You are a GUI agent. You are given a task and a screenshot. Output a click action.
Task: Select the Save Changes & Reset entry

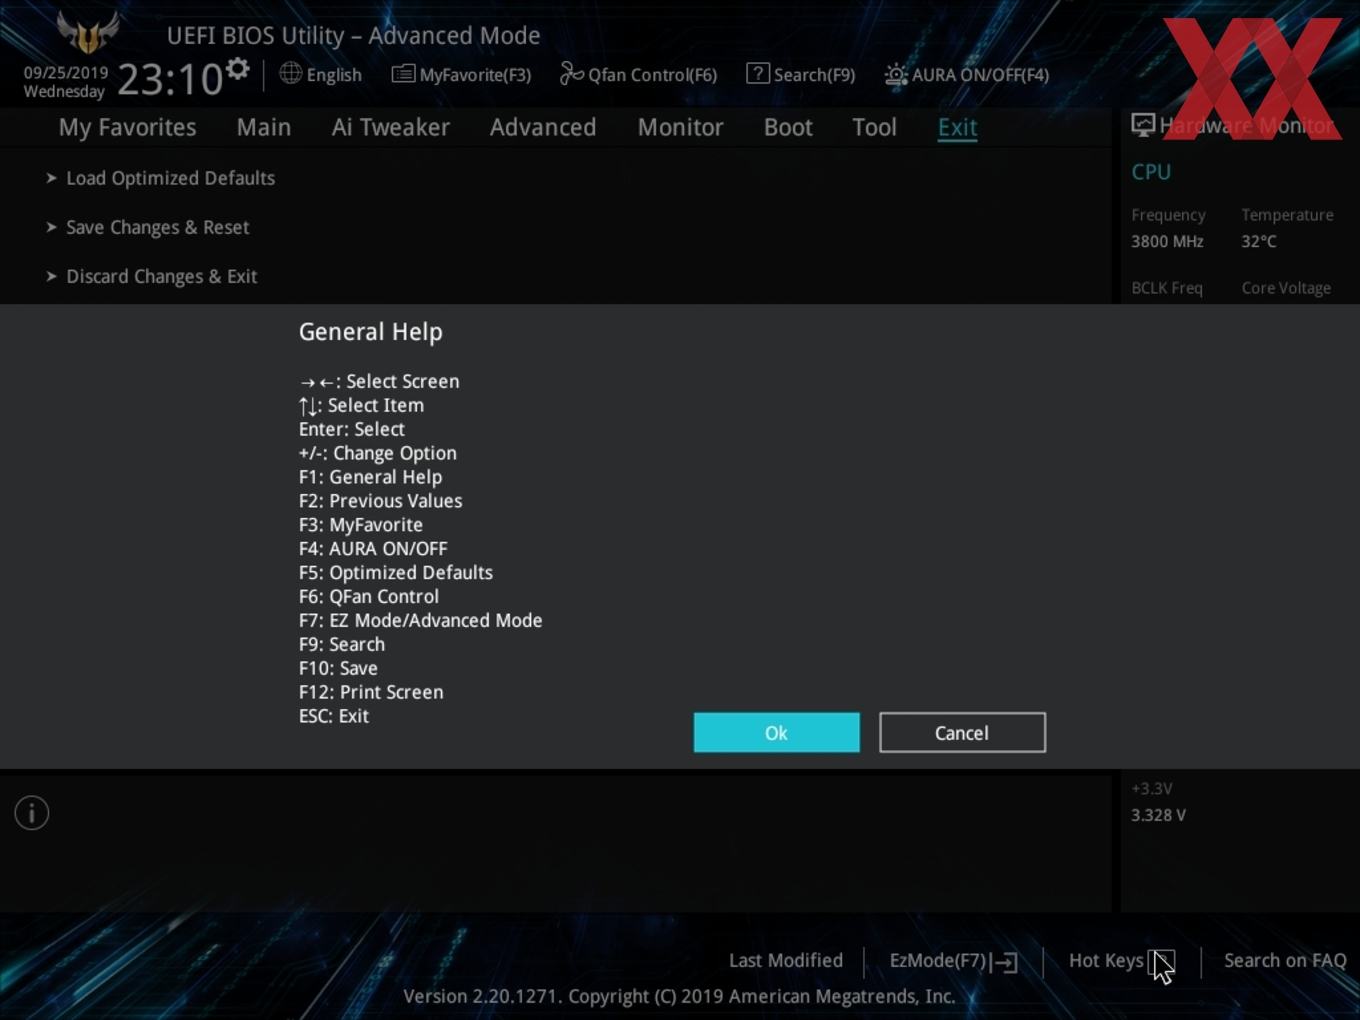pyautogui.click(x=158, y=227)
